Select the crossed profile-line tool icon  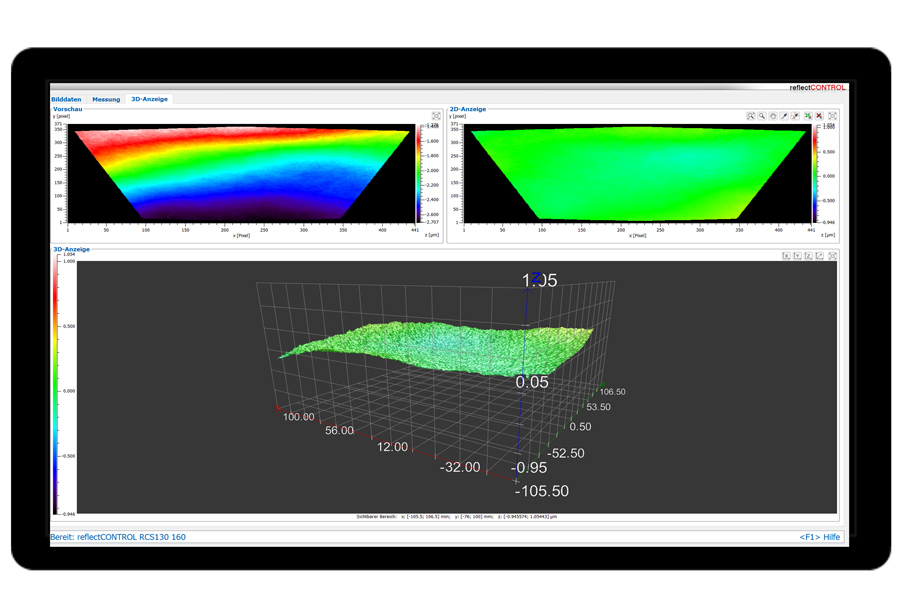795,116
